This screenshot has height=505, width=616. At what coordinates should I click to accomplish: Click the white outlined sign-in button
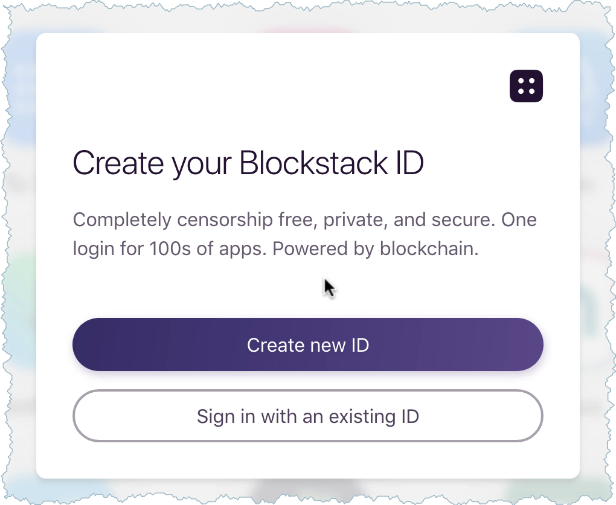click(x=308, y=416)
